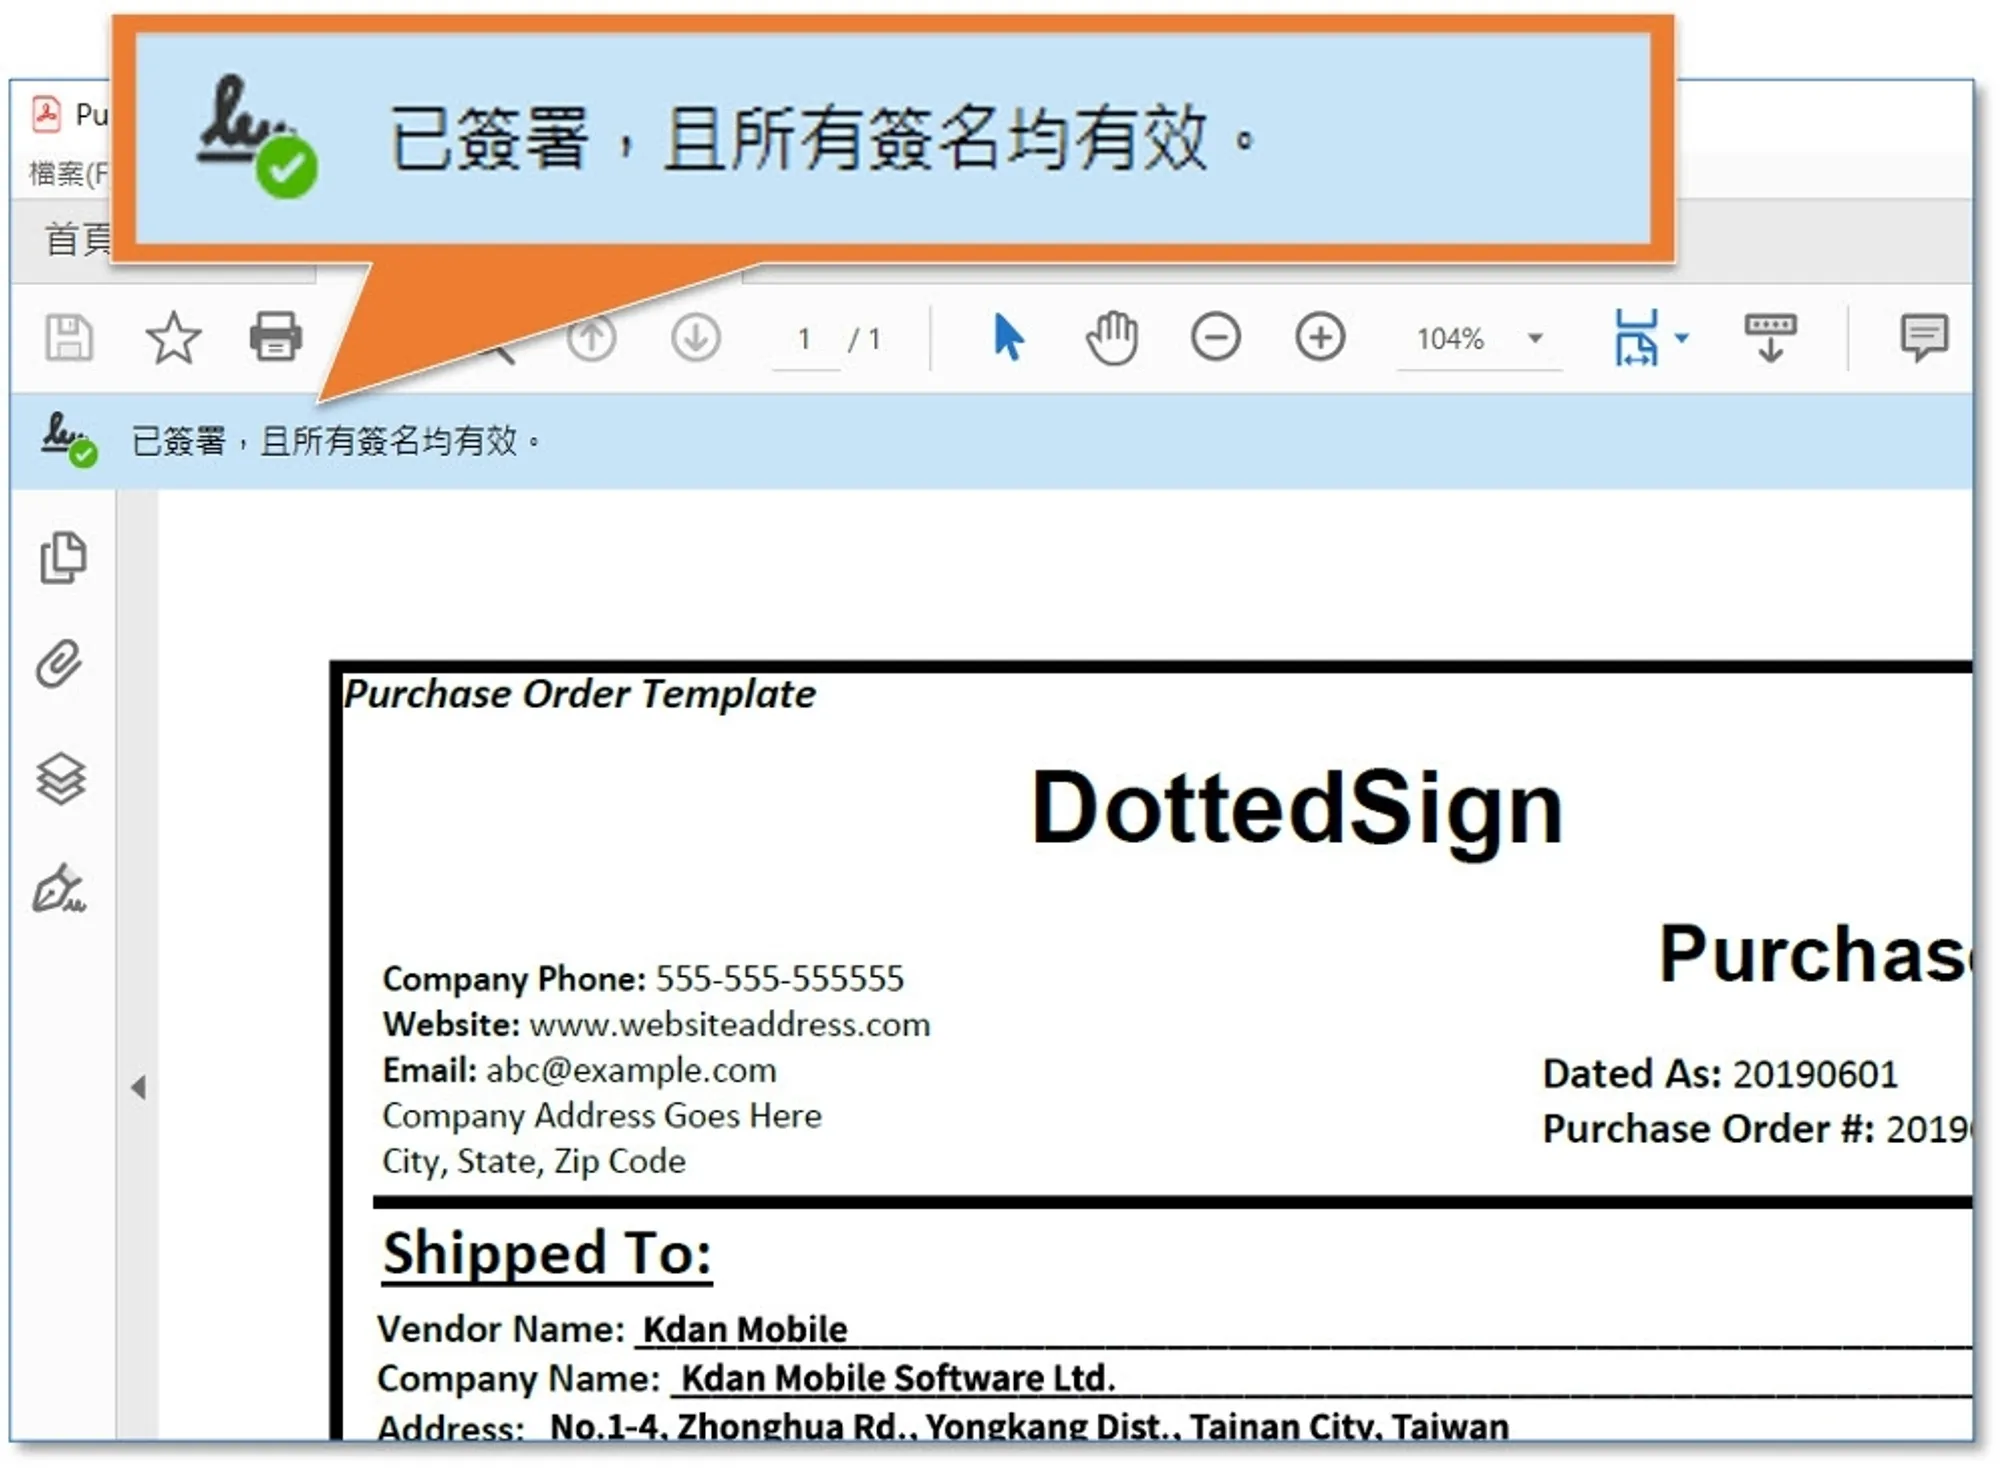Click Kdan Mobile vendor name value
This screenshot has height=1468, width=2000.
click(x=745, y=1329)
